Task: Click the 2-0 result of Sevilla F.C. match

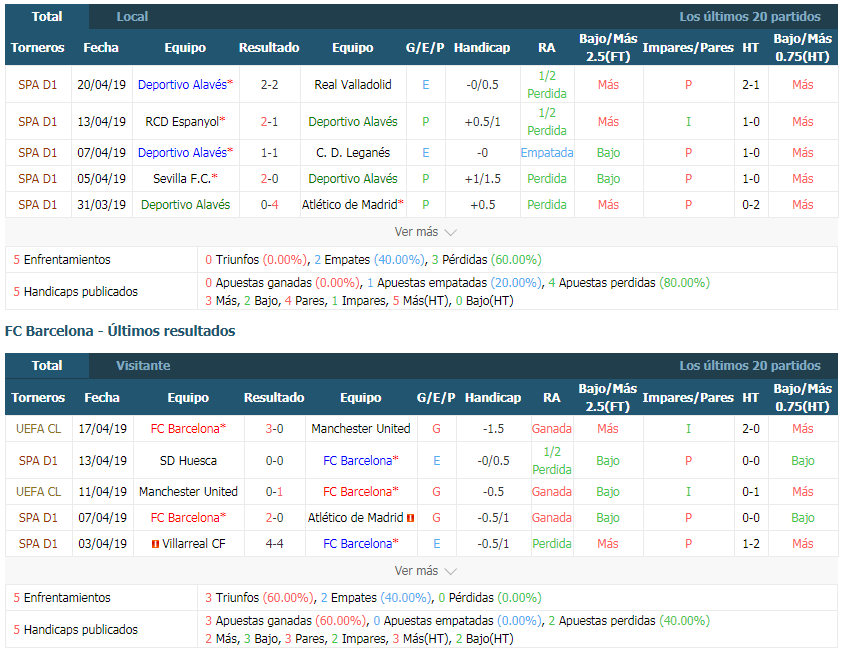Action: pos(269,179)
